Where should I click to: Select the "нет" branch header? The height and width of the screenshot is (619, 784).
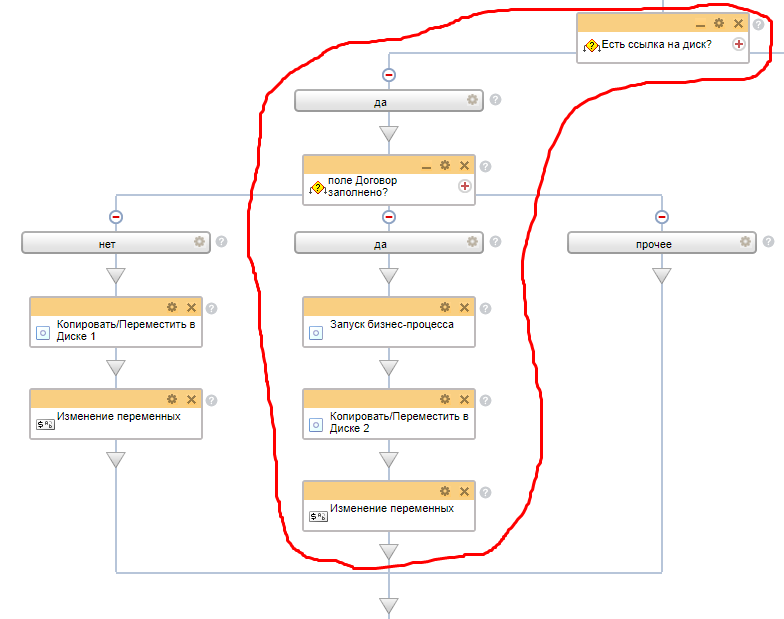(105, 242)
